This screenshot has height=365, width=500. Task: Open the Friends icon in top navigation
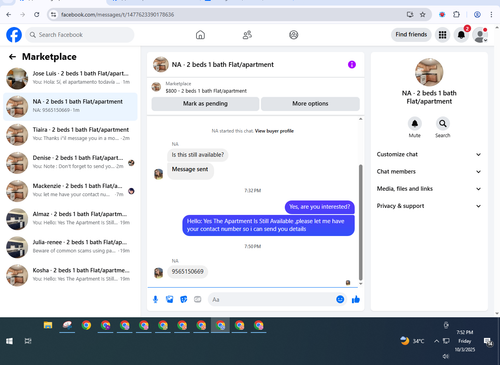click(x=247, y=35)
